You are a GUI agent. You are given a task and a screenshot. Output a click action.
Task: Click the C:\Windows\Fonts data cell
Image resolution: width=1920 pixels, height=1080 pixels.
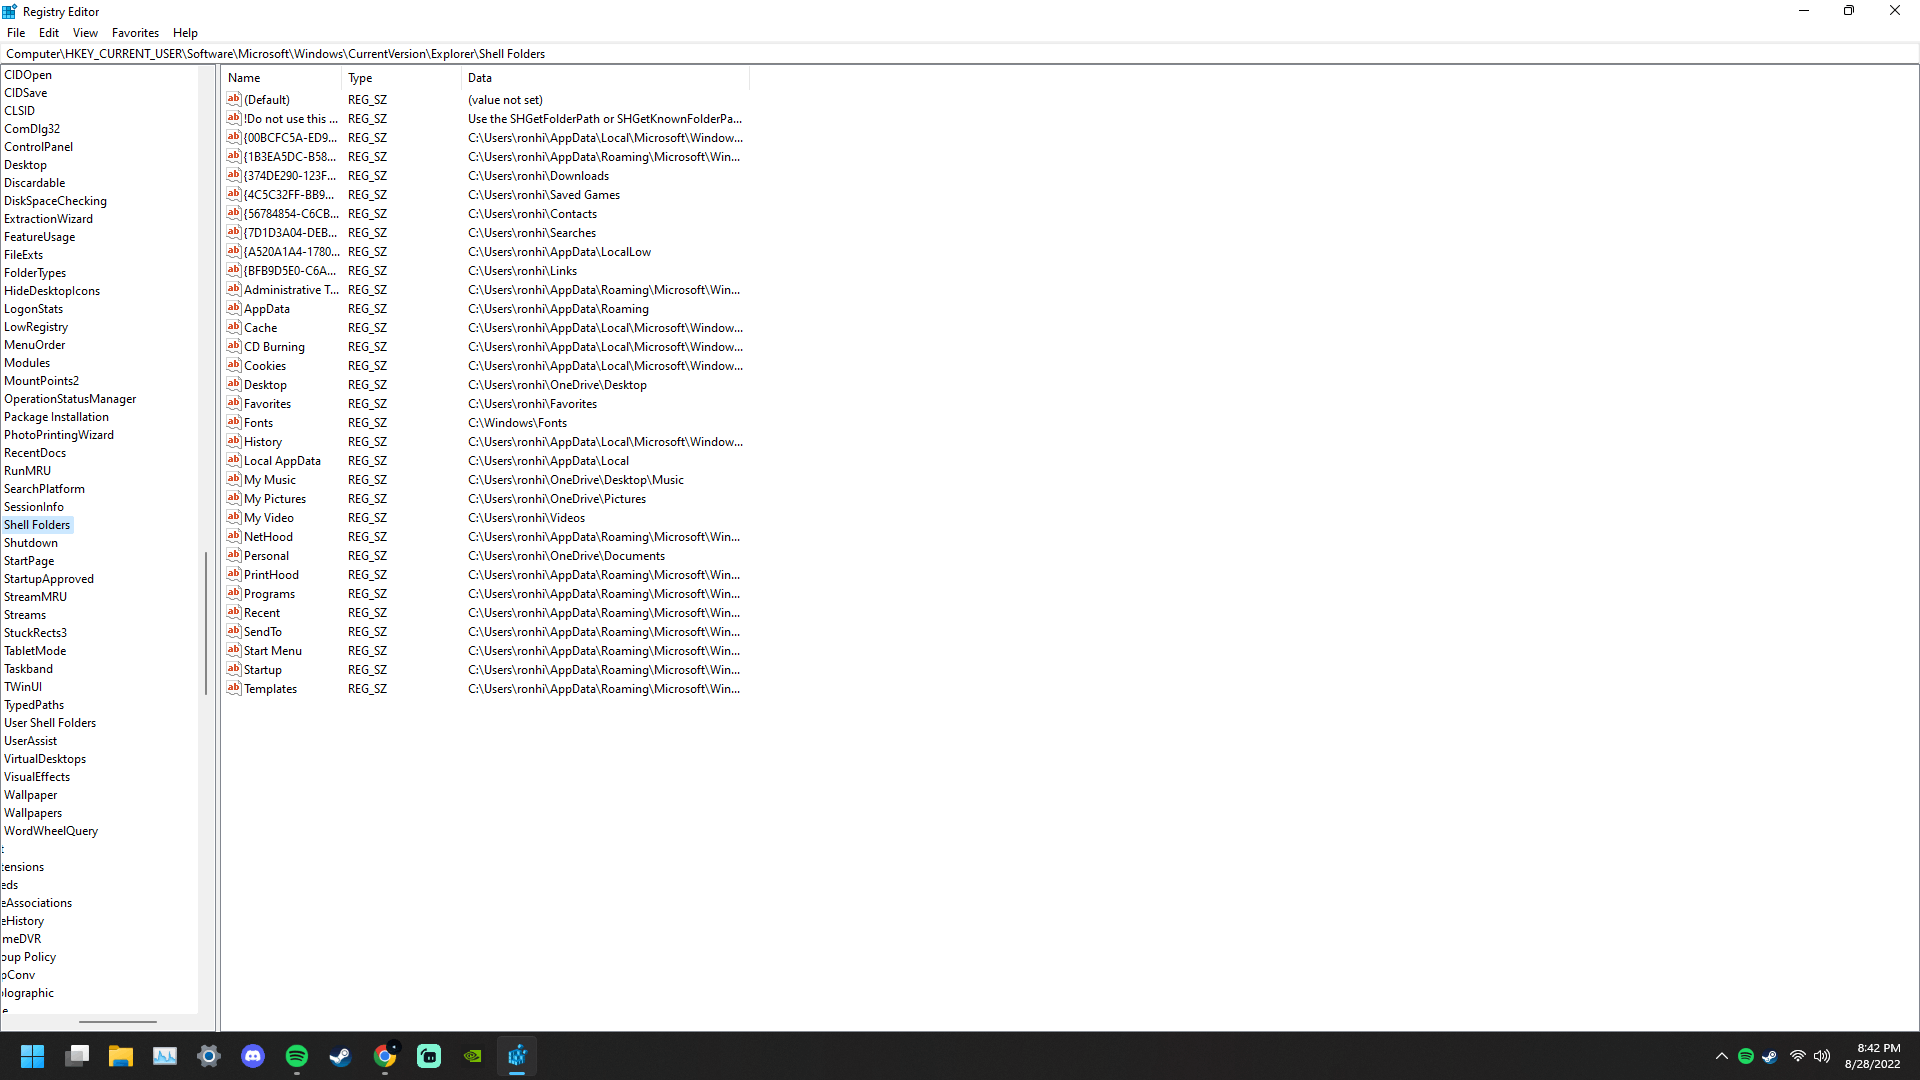[517, 423]
